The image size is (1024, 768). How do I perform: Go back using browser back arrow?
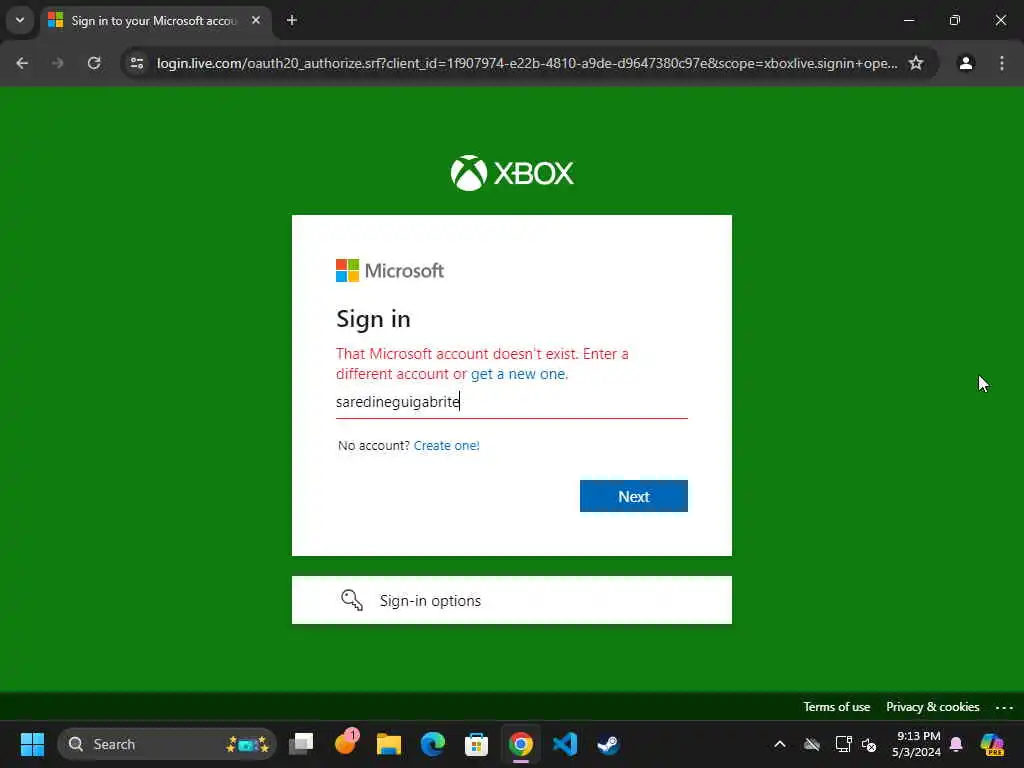(22, 63)
